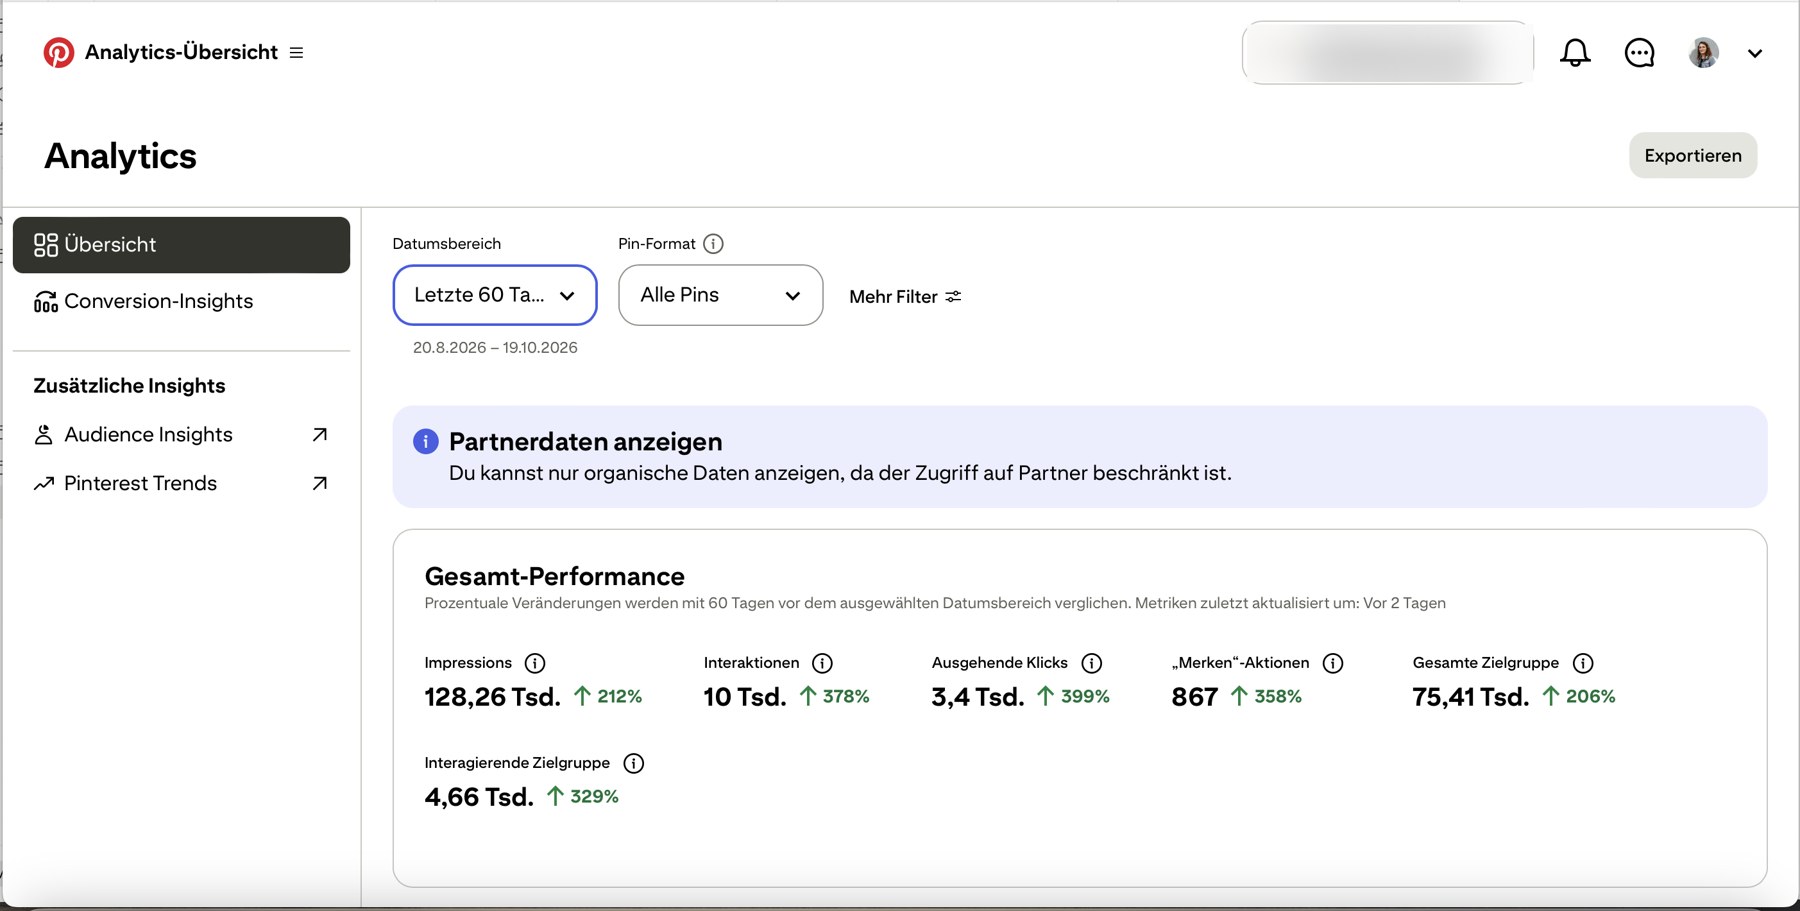Click the Gesamt-Performance heading
This screenshot has height=911, width=1800.
pyautogui.click(x=555, y=577)
